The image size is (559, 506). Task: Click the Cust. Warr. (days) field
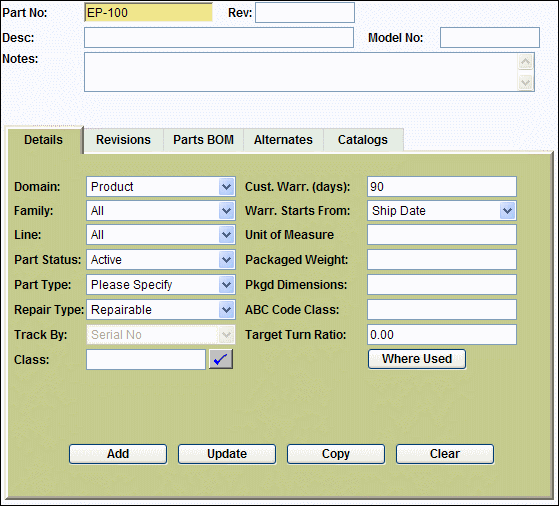pyautogui.click(x=442, y=186)
